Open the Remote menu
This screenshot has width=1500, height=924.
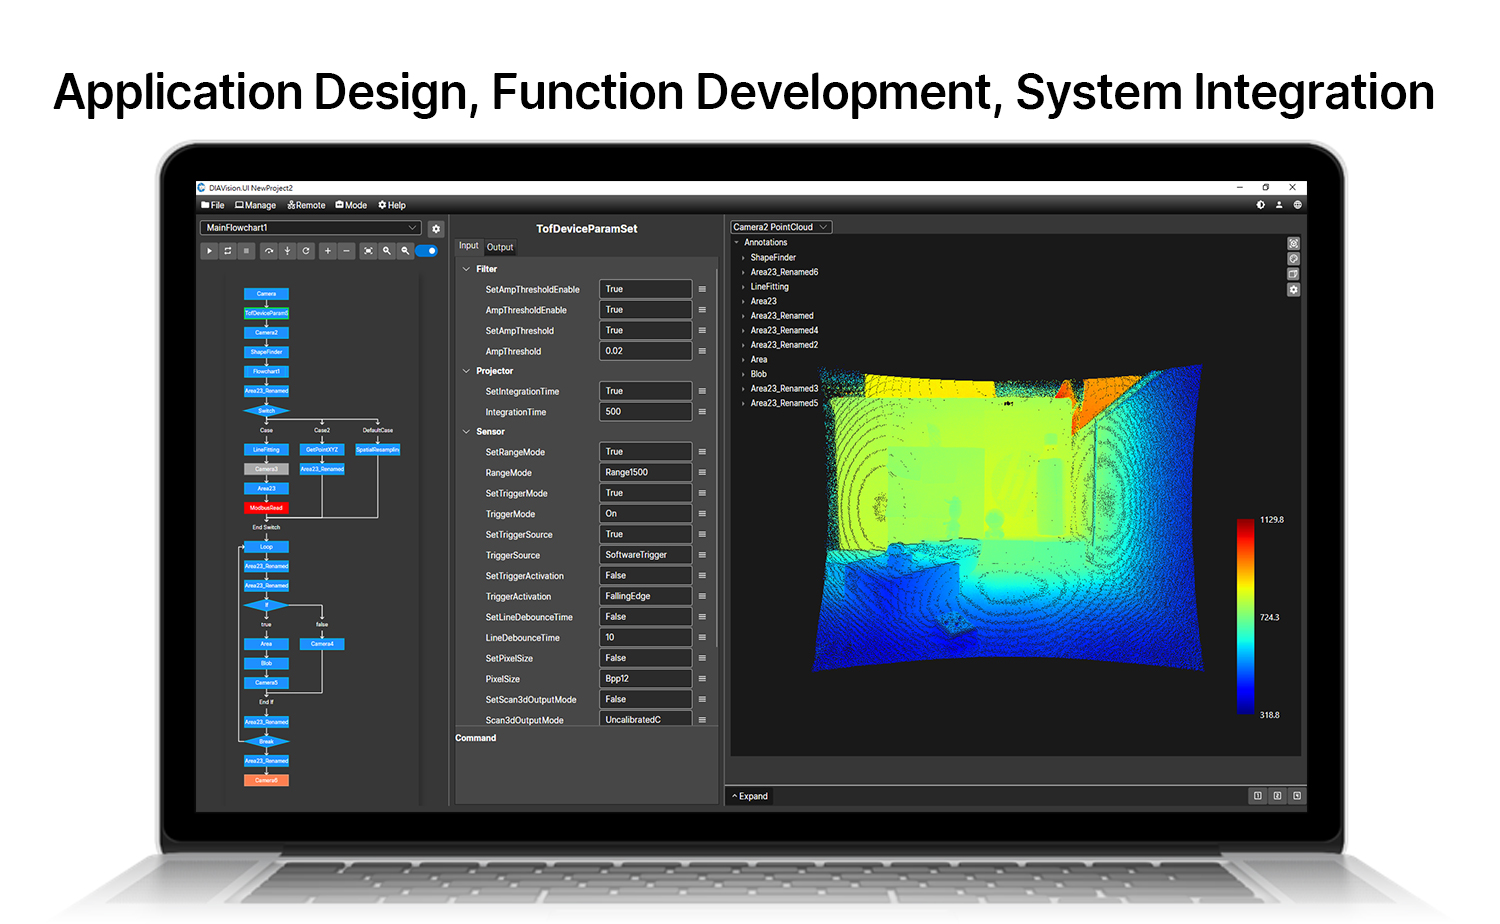pyautogui.click(x=306, y=205)
